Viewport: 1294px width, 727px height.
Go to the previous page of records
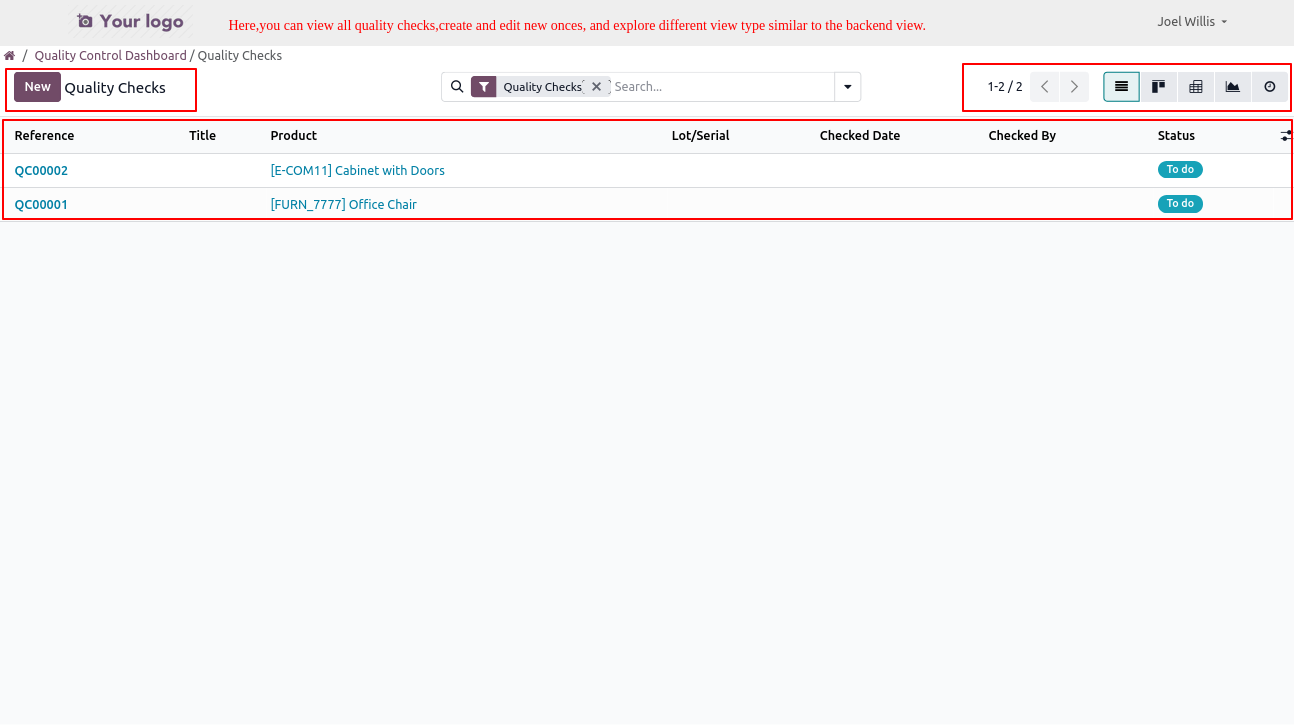tap(1044, 87)
